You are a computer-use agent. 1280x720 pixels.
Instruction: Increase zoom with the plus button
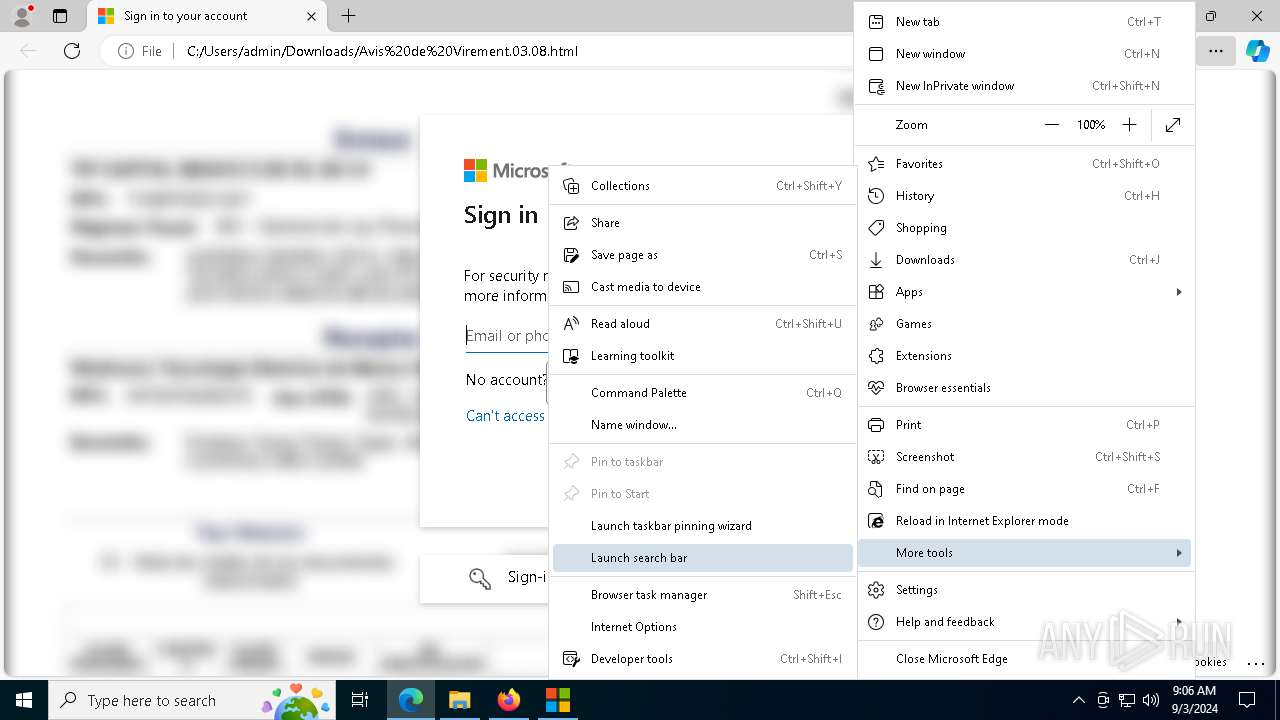[x=1129, y=125]
